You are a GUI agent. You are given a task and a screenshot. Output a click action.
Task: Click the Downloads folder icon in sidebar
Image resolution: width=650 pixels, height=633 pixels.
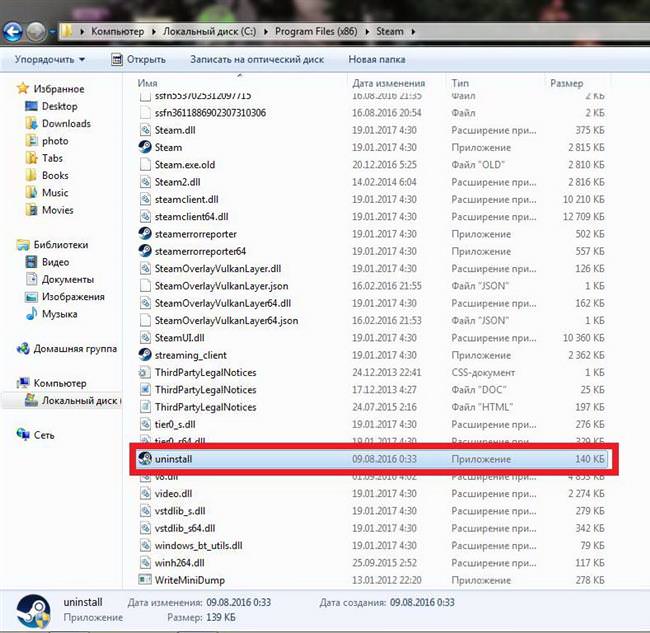31,124
